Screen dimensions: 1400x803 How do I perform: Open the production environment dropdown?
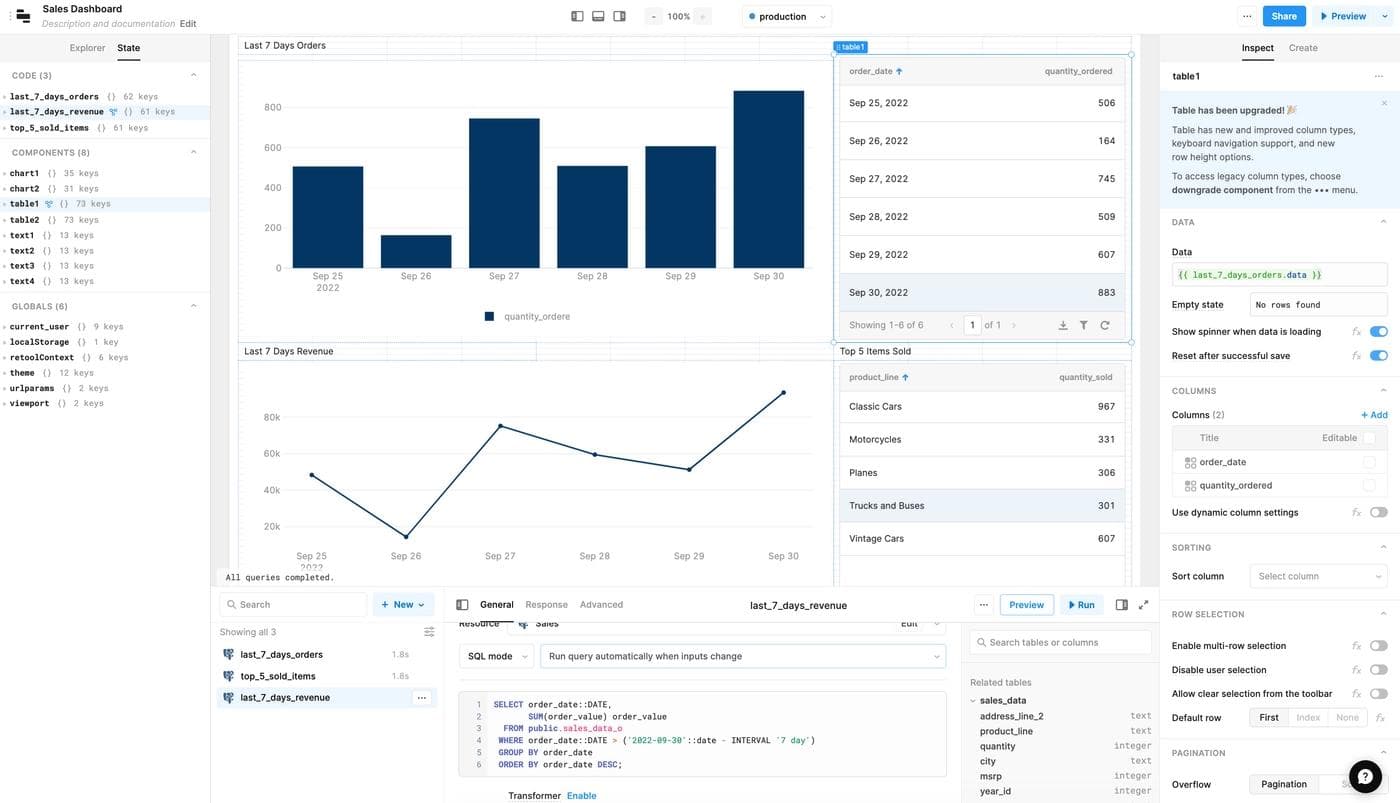[787, 16]
